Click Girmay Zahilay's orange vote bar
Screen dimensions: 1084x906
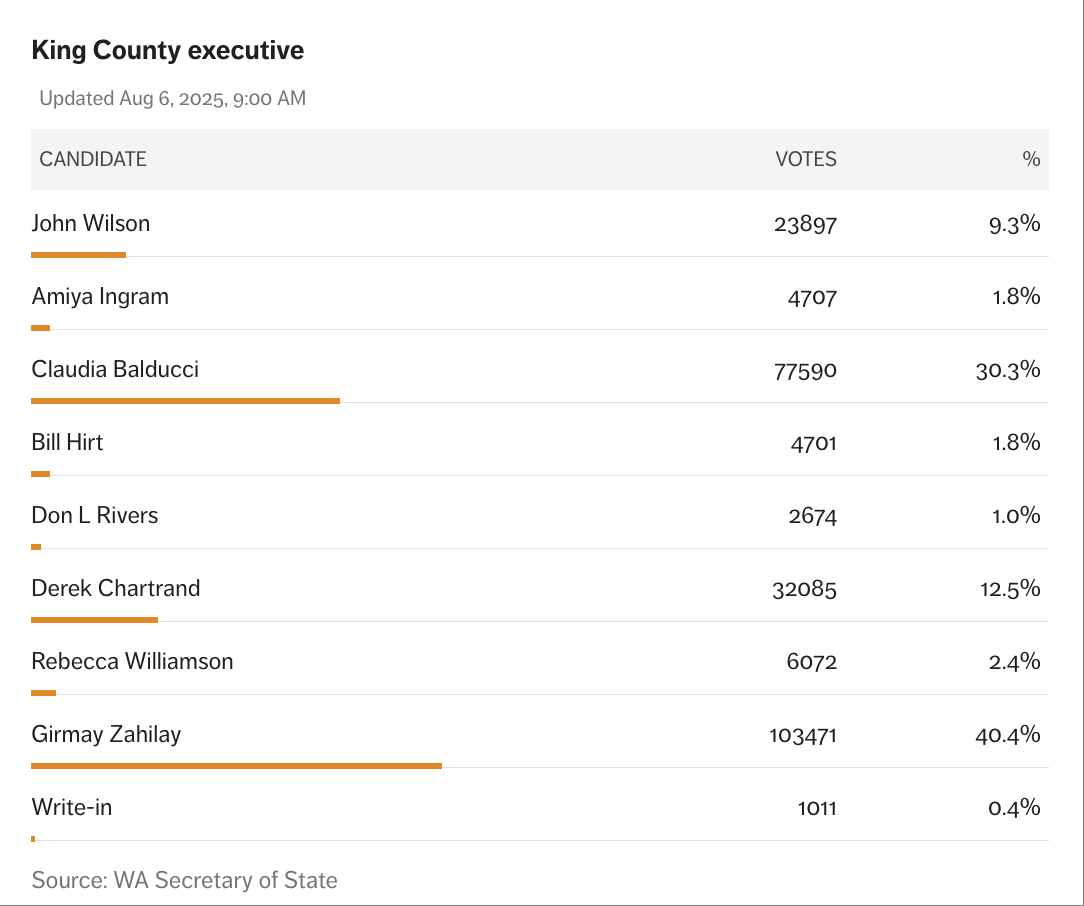236,766
